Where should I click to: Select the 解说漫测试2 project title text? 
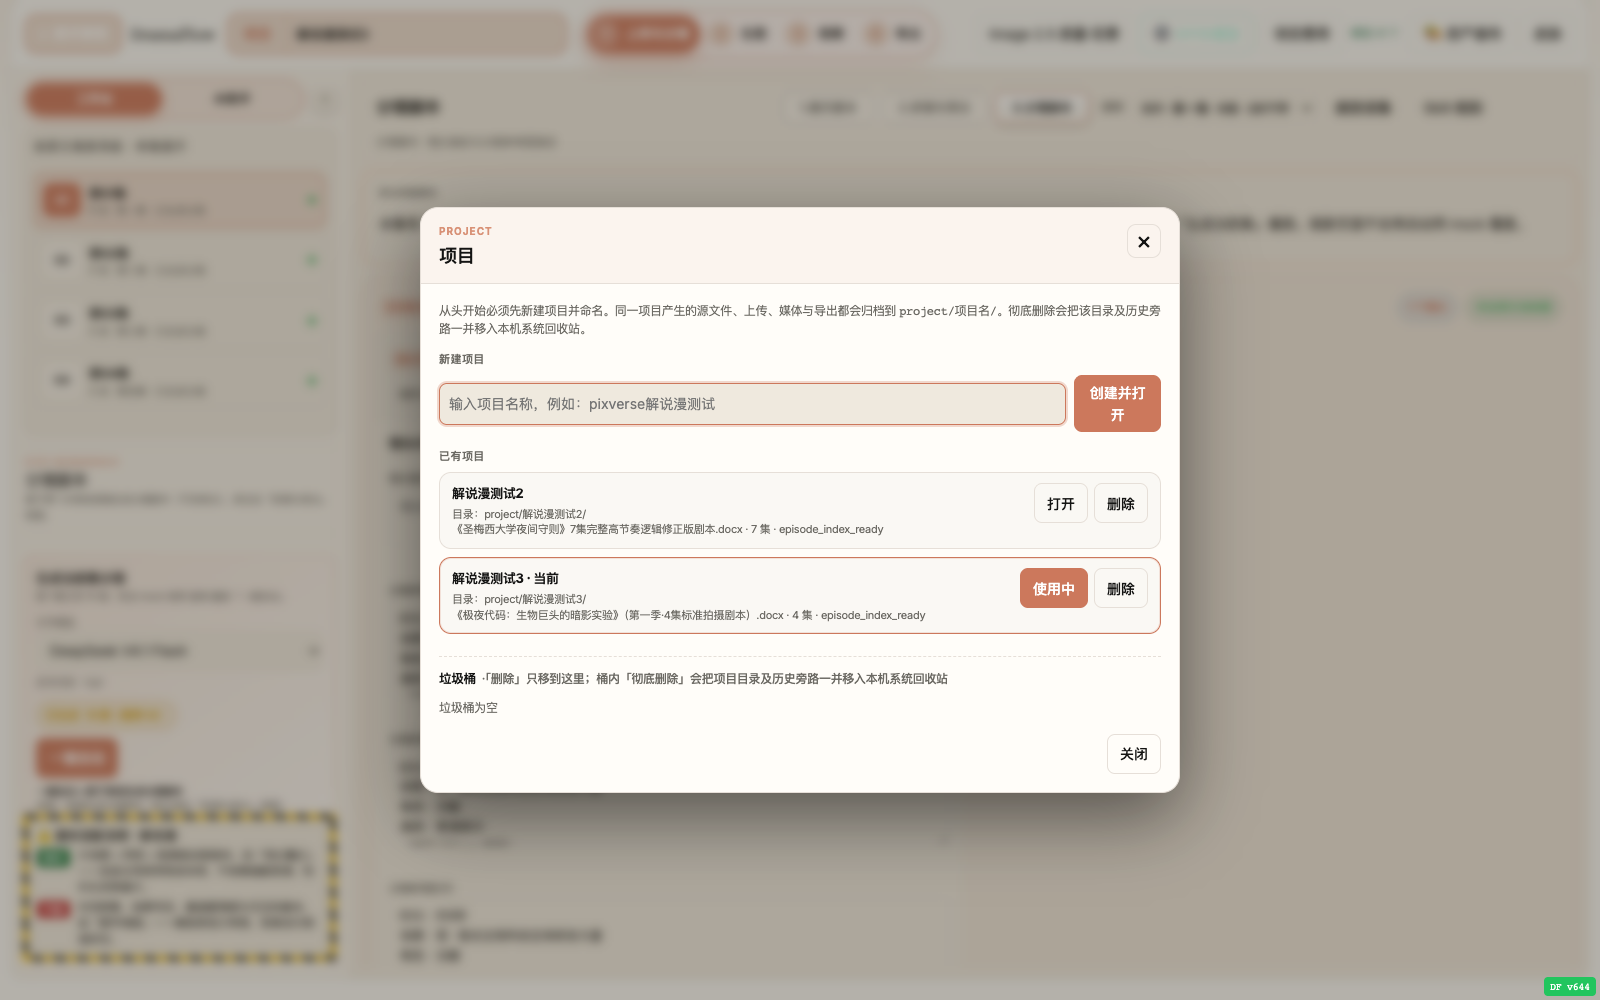point(488,494)
